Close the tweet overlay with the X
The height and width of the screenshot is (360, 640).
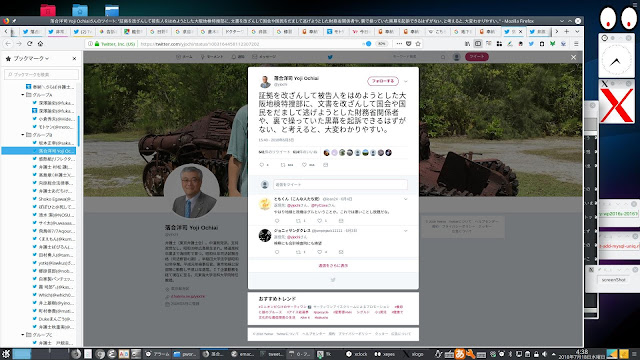click(x=573, y=58)
